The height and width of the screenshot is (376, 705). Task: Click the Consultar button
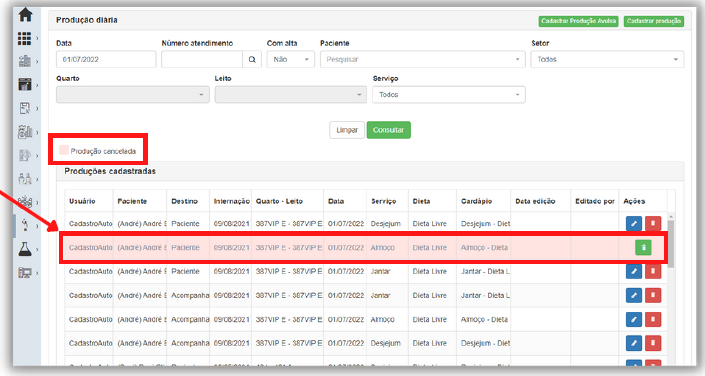pyautogui.click(x=388, y=130)
